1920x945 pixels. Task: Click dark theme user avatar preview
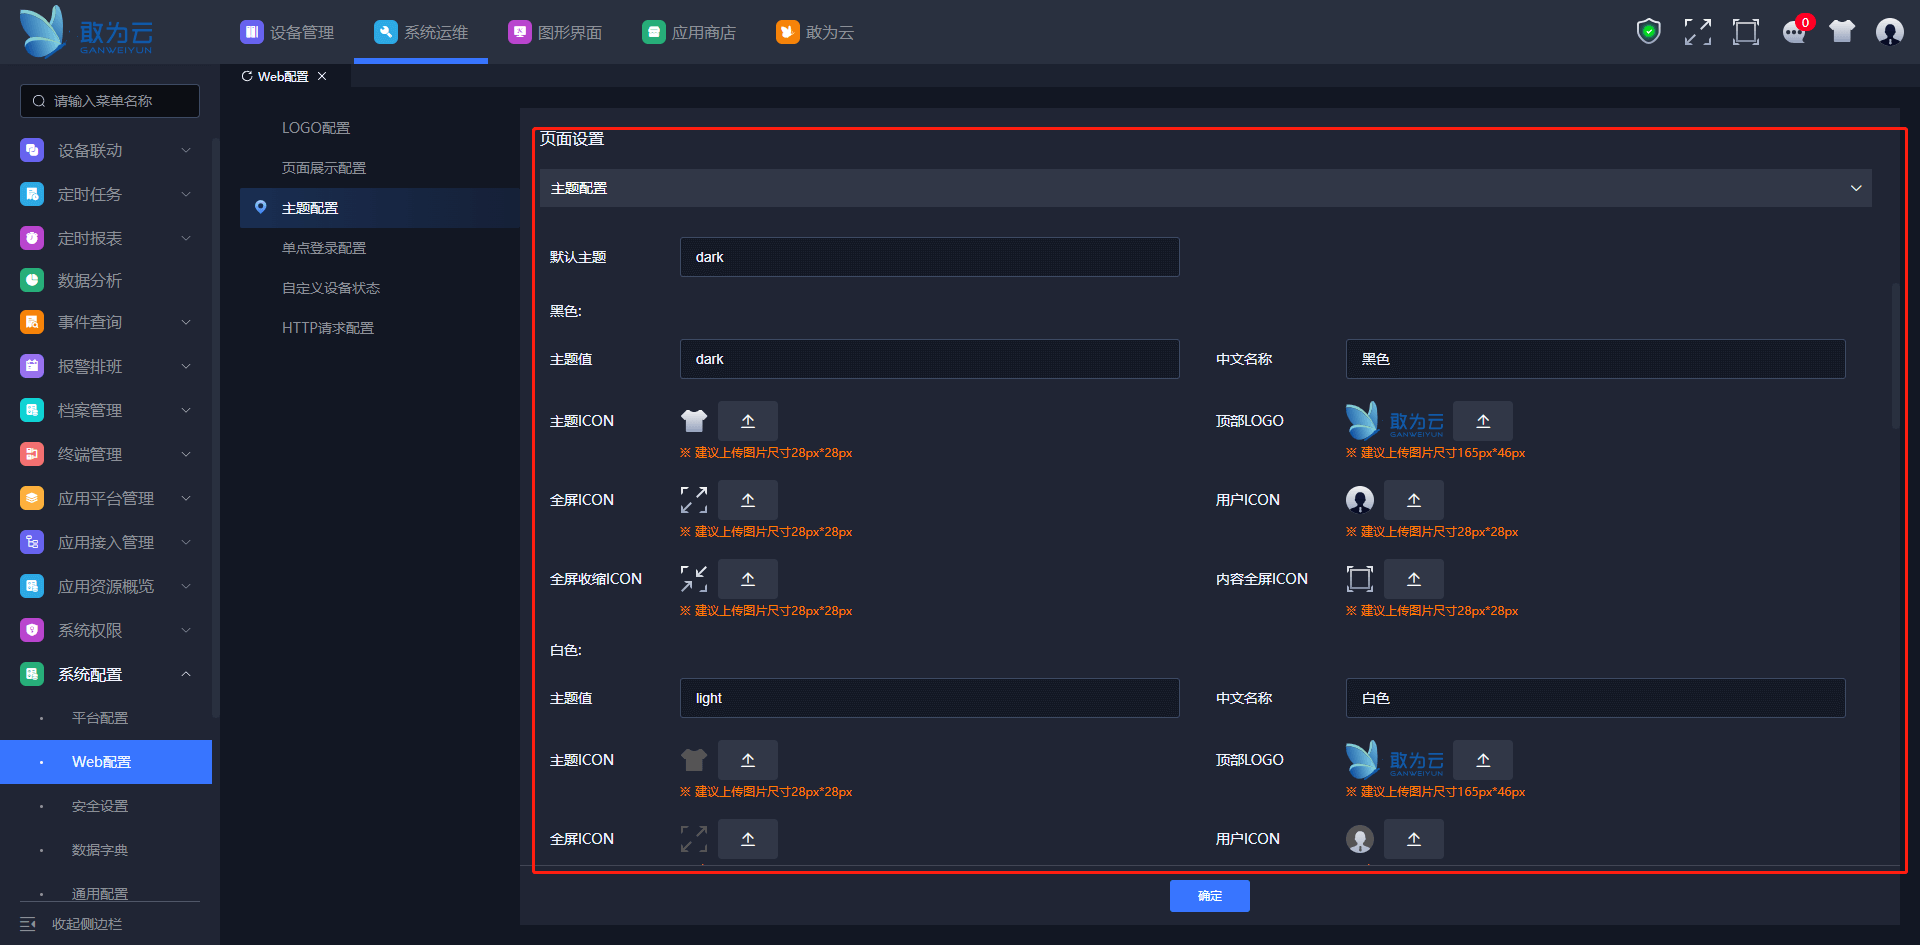coord(1360,500)
